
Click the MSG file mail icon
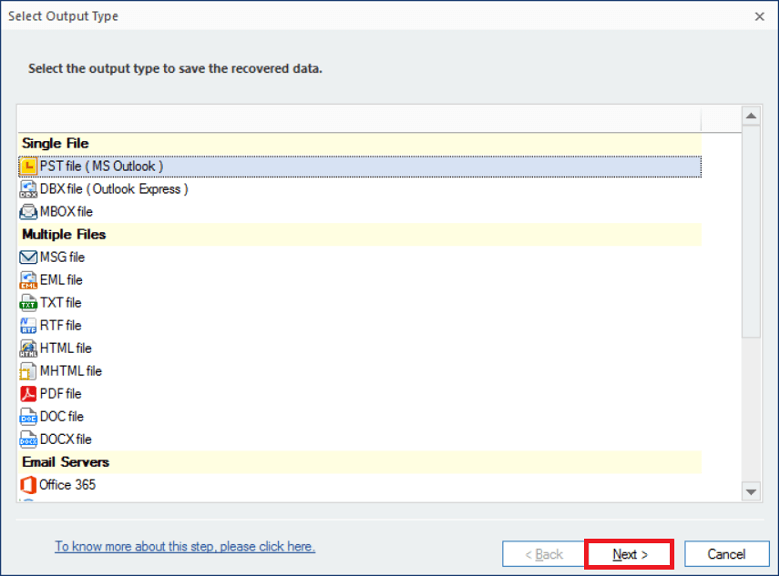tap(28, 257)
